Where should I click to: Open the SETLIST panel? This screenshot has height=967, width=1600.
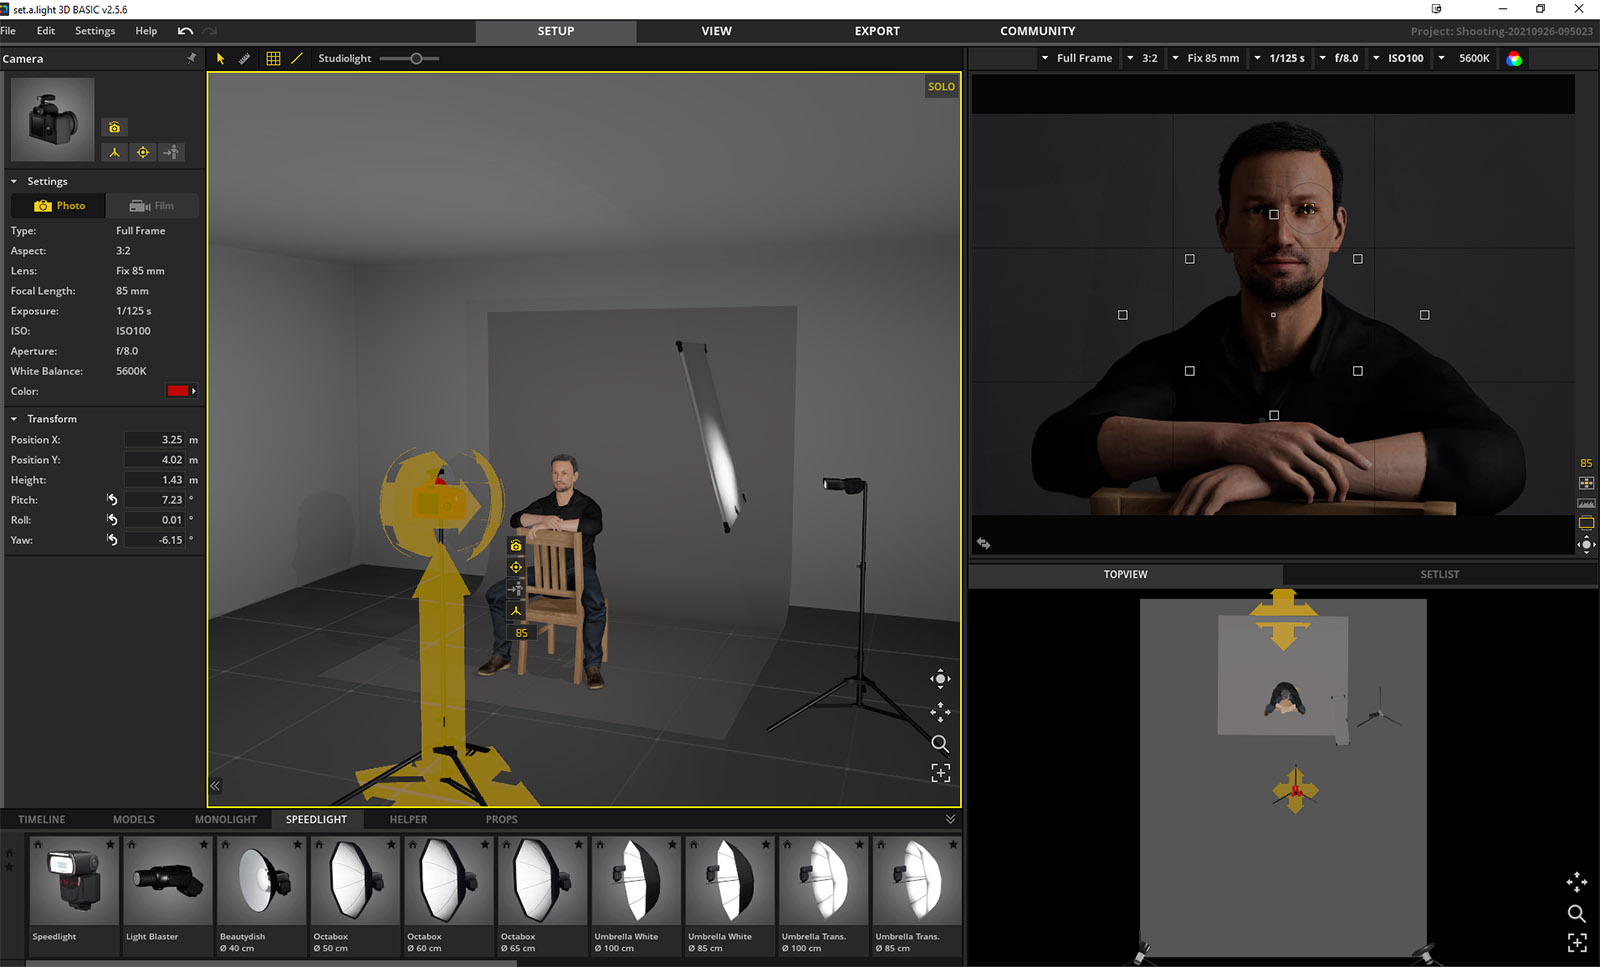tap(1439, 575)
